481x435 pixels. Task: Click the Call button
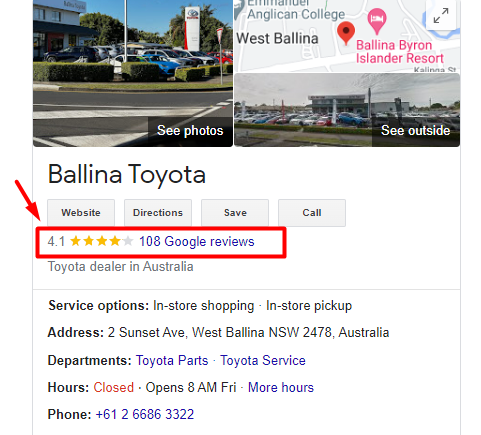(x=312, y=213)
